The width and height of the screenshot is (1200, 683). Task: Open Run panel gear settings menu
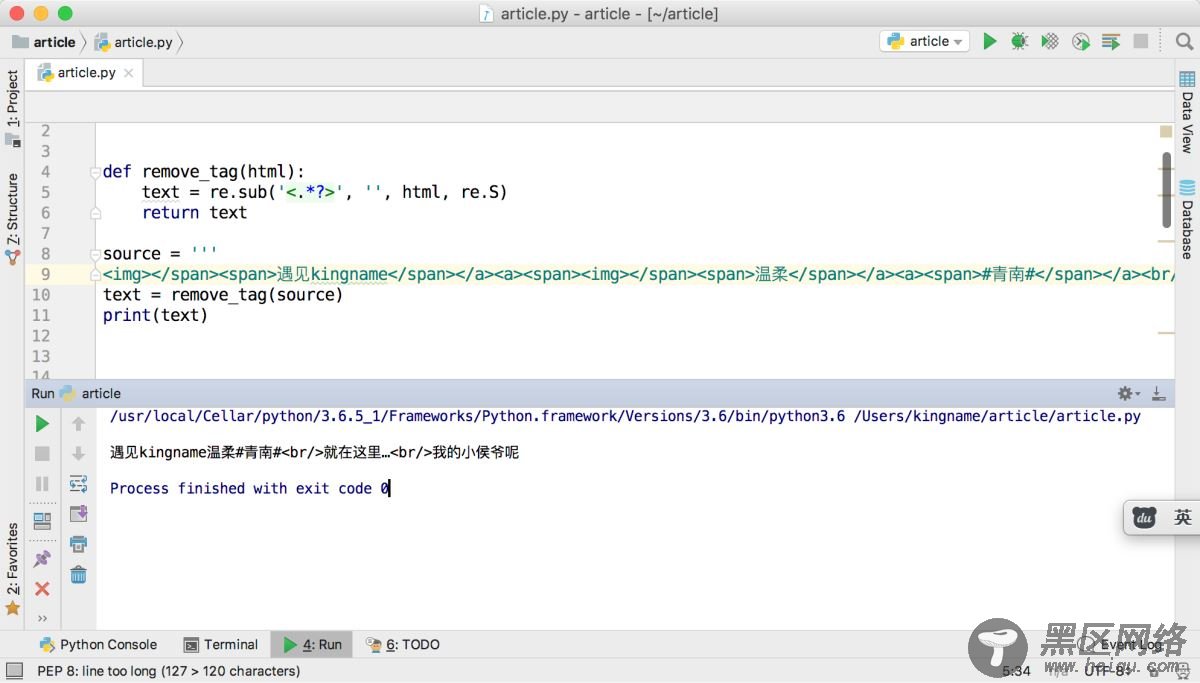[1128, 394]
